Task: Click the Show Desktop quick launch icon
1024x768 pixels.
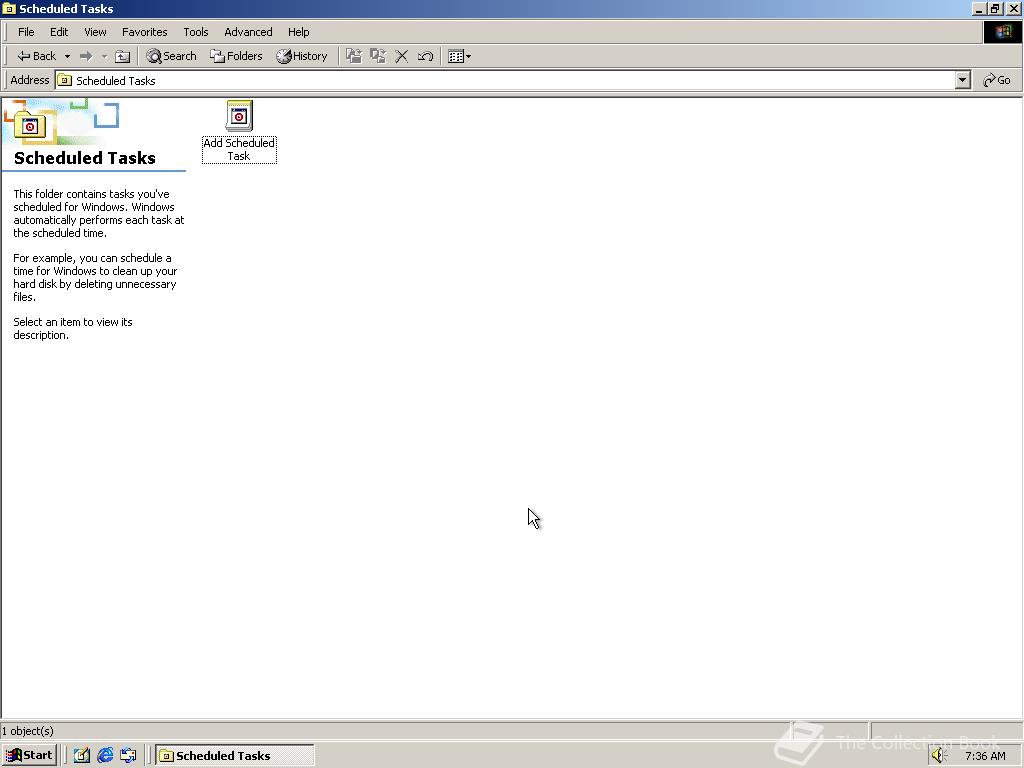Action: pyautogui.click(x=82, y=756)
